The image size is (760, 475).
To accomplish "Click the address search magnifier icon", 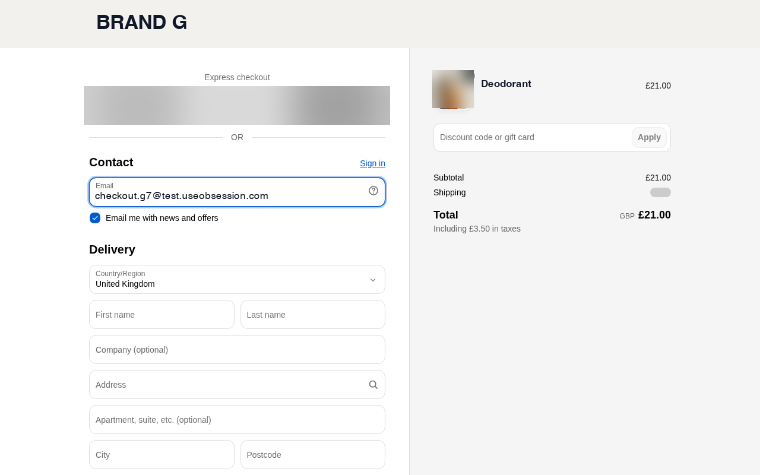I will point(373,385).
